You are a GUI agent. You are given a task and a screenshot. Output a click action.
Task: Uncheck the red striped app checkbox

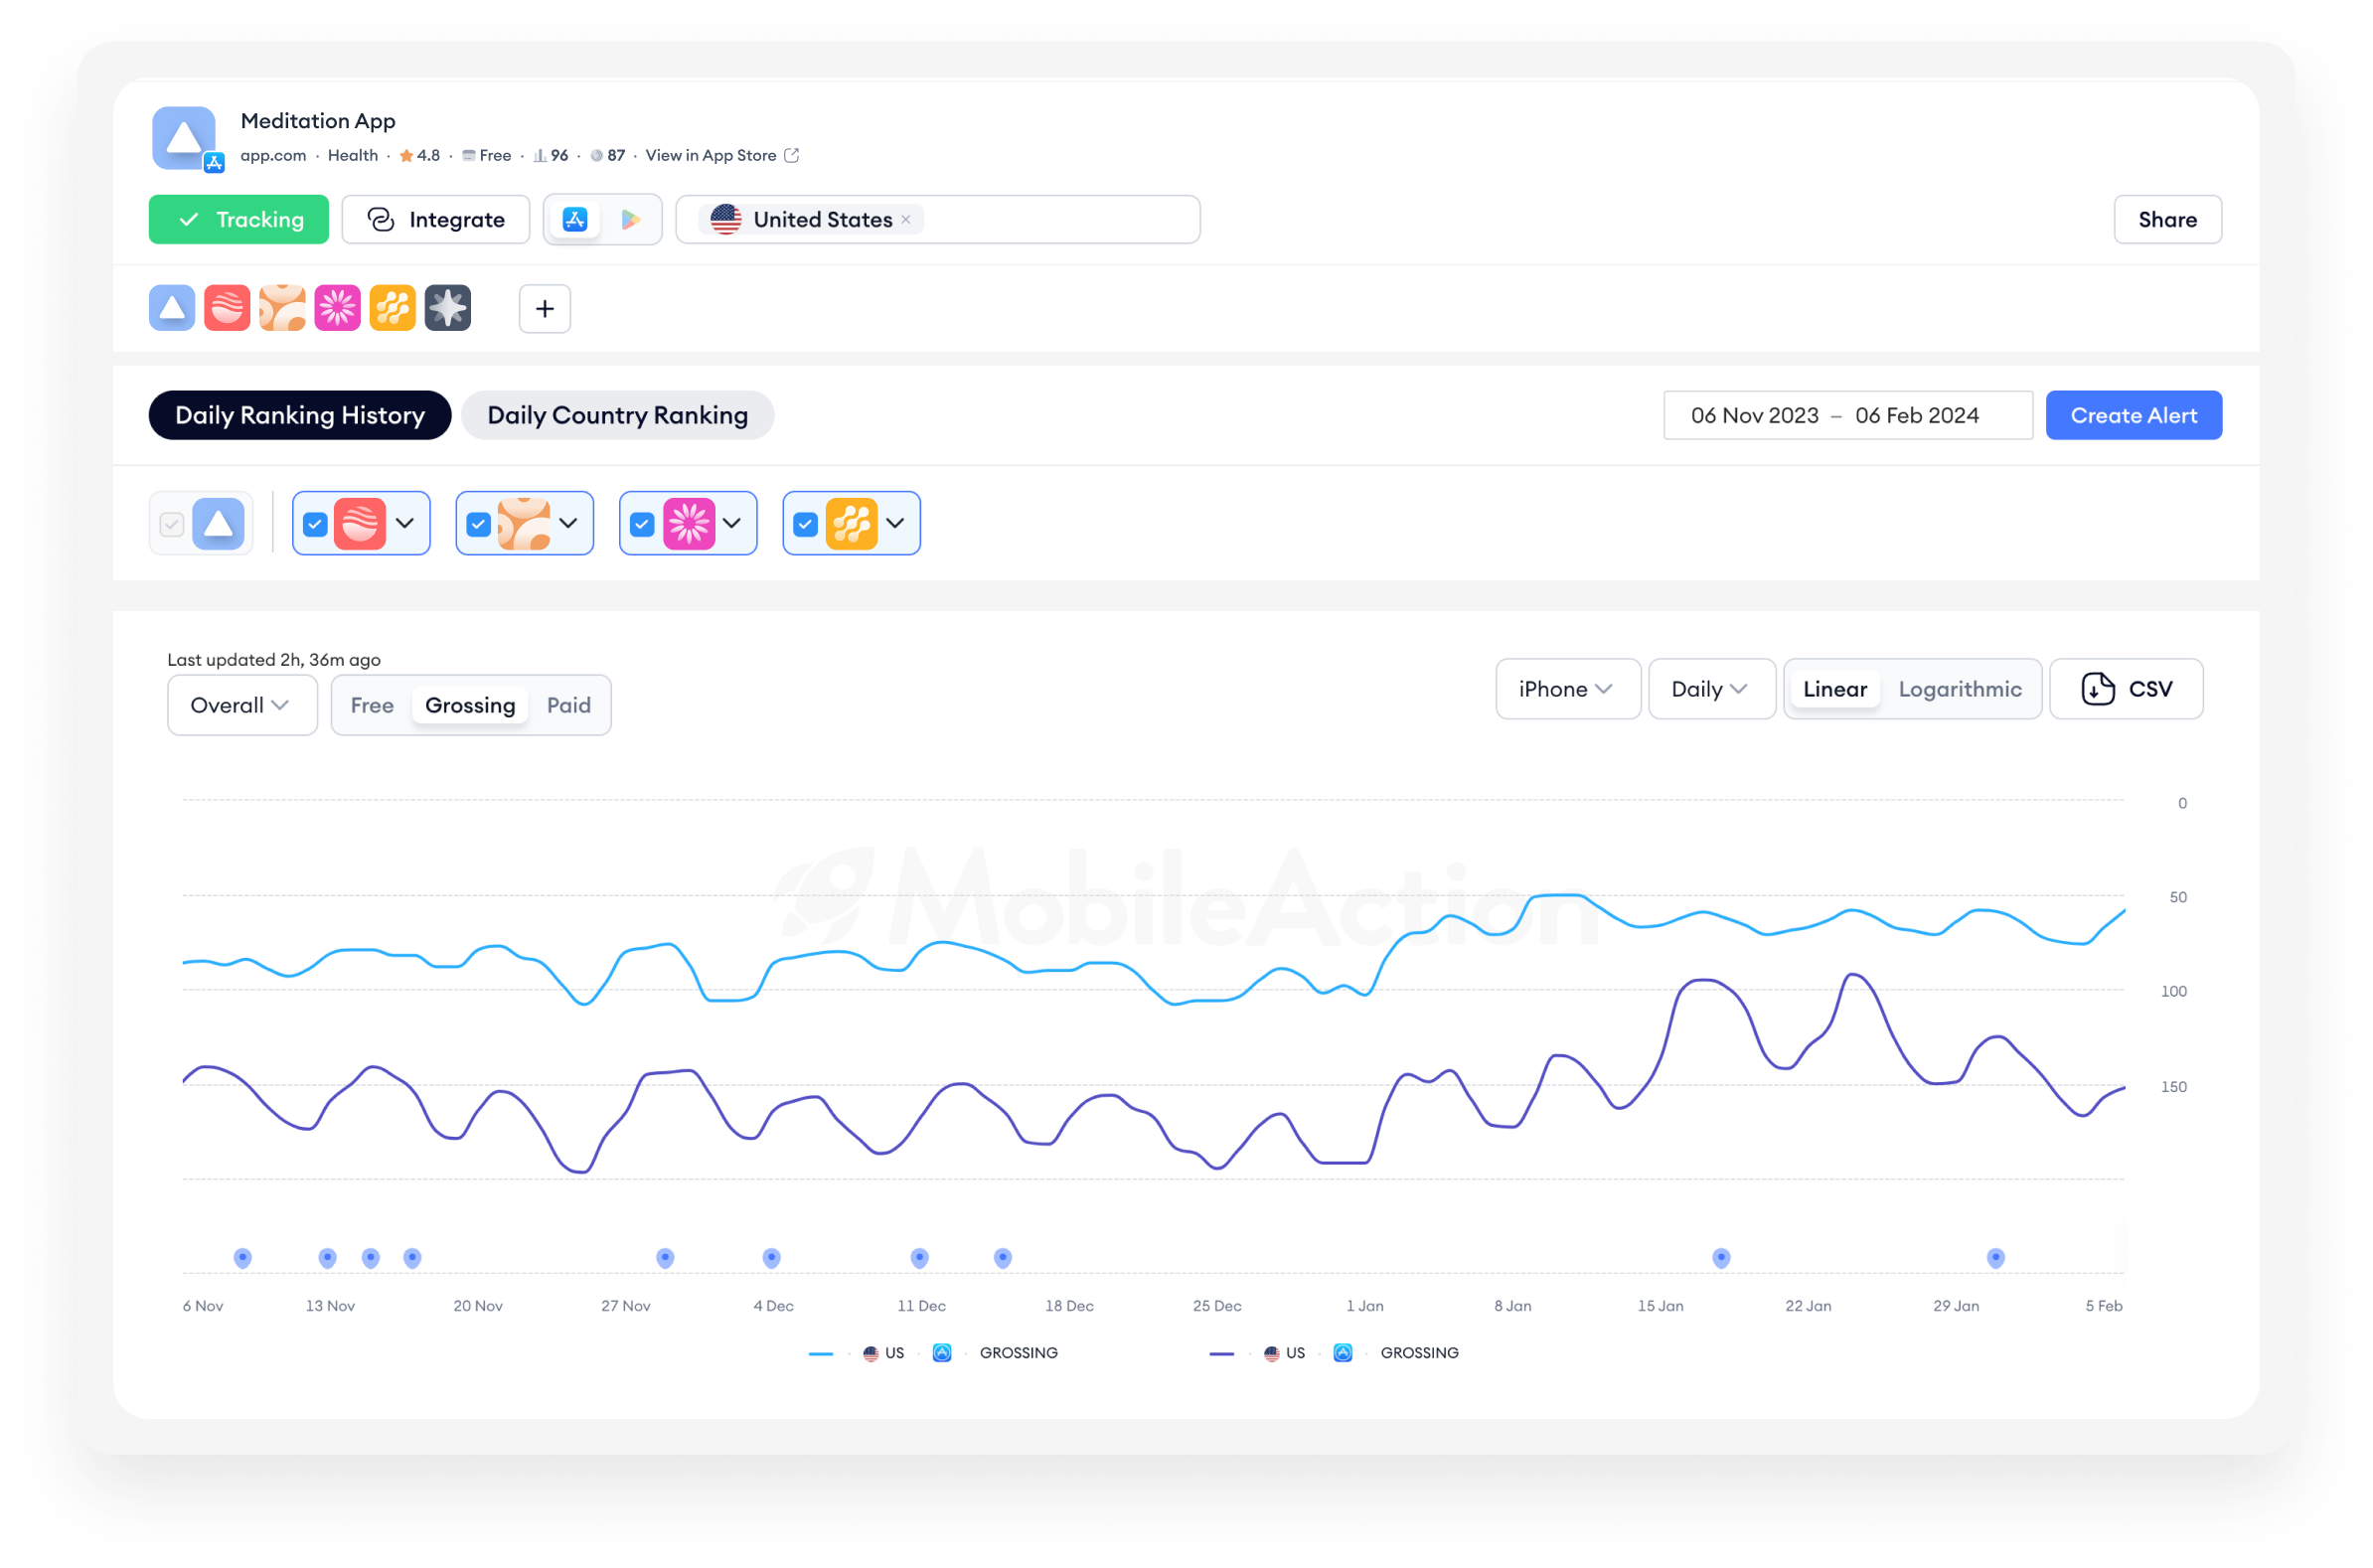pyautogui.click(x=315, y=524)
